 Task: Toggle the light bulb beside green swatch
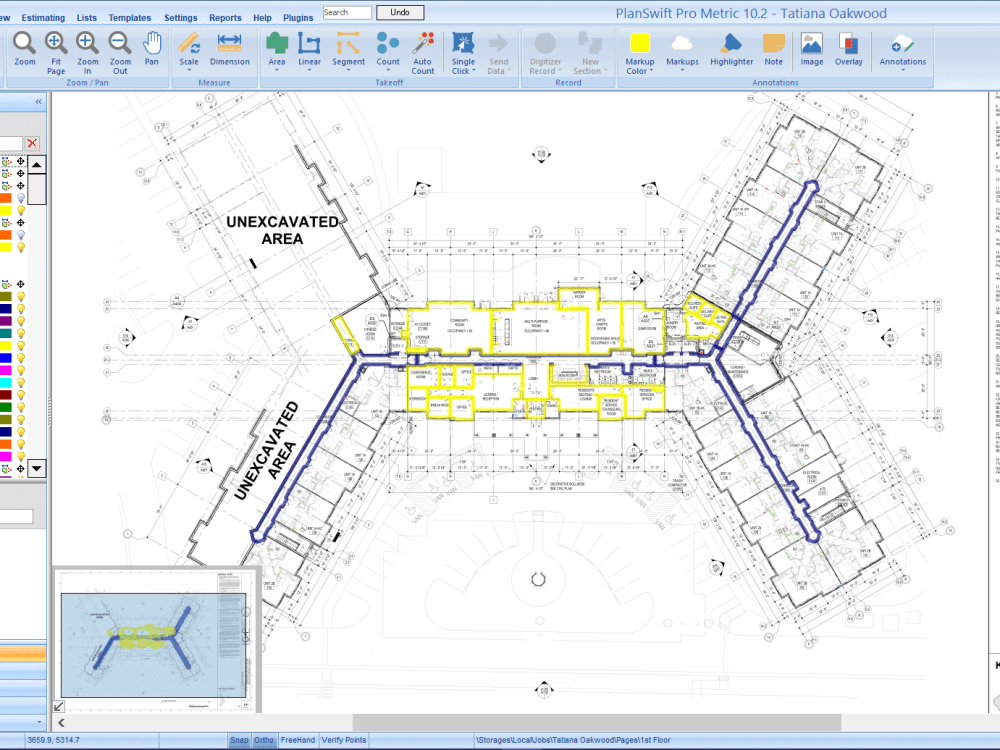click(20, 407)
